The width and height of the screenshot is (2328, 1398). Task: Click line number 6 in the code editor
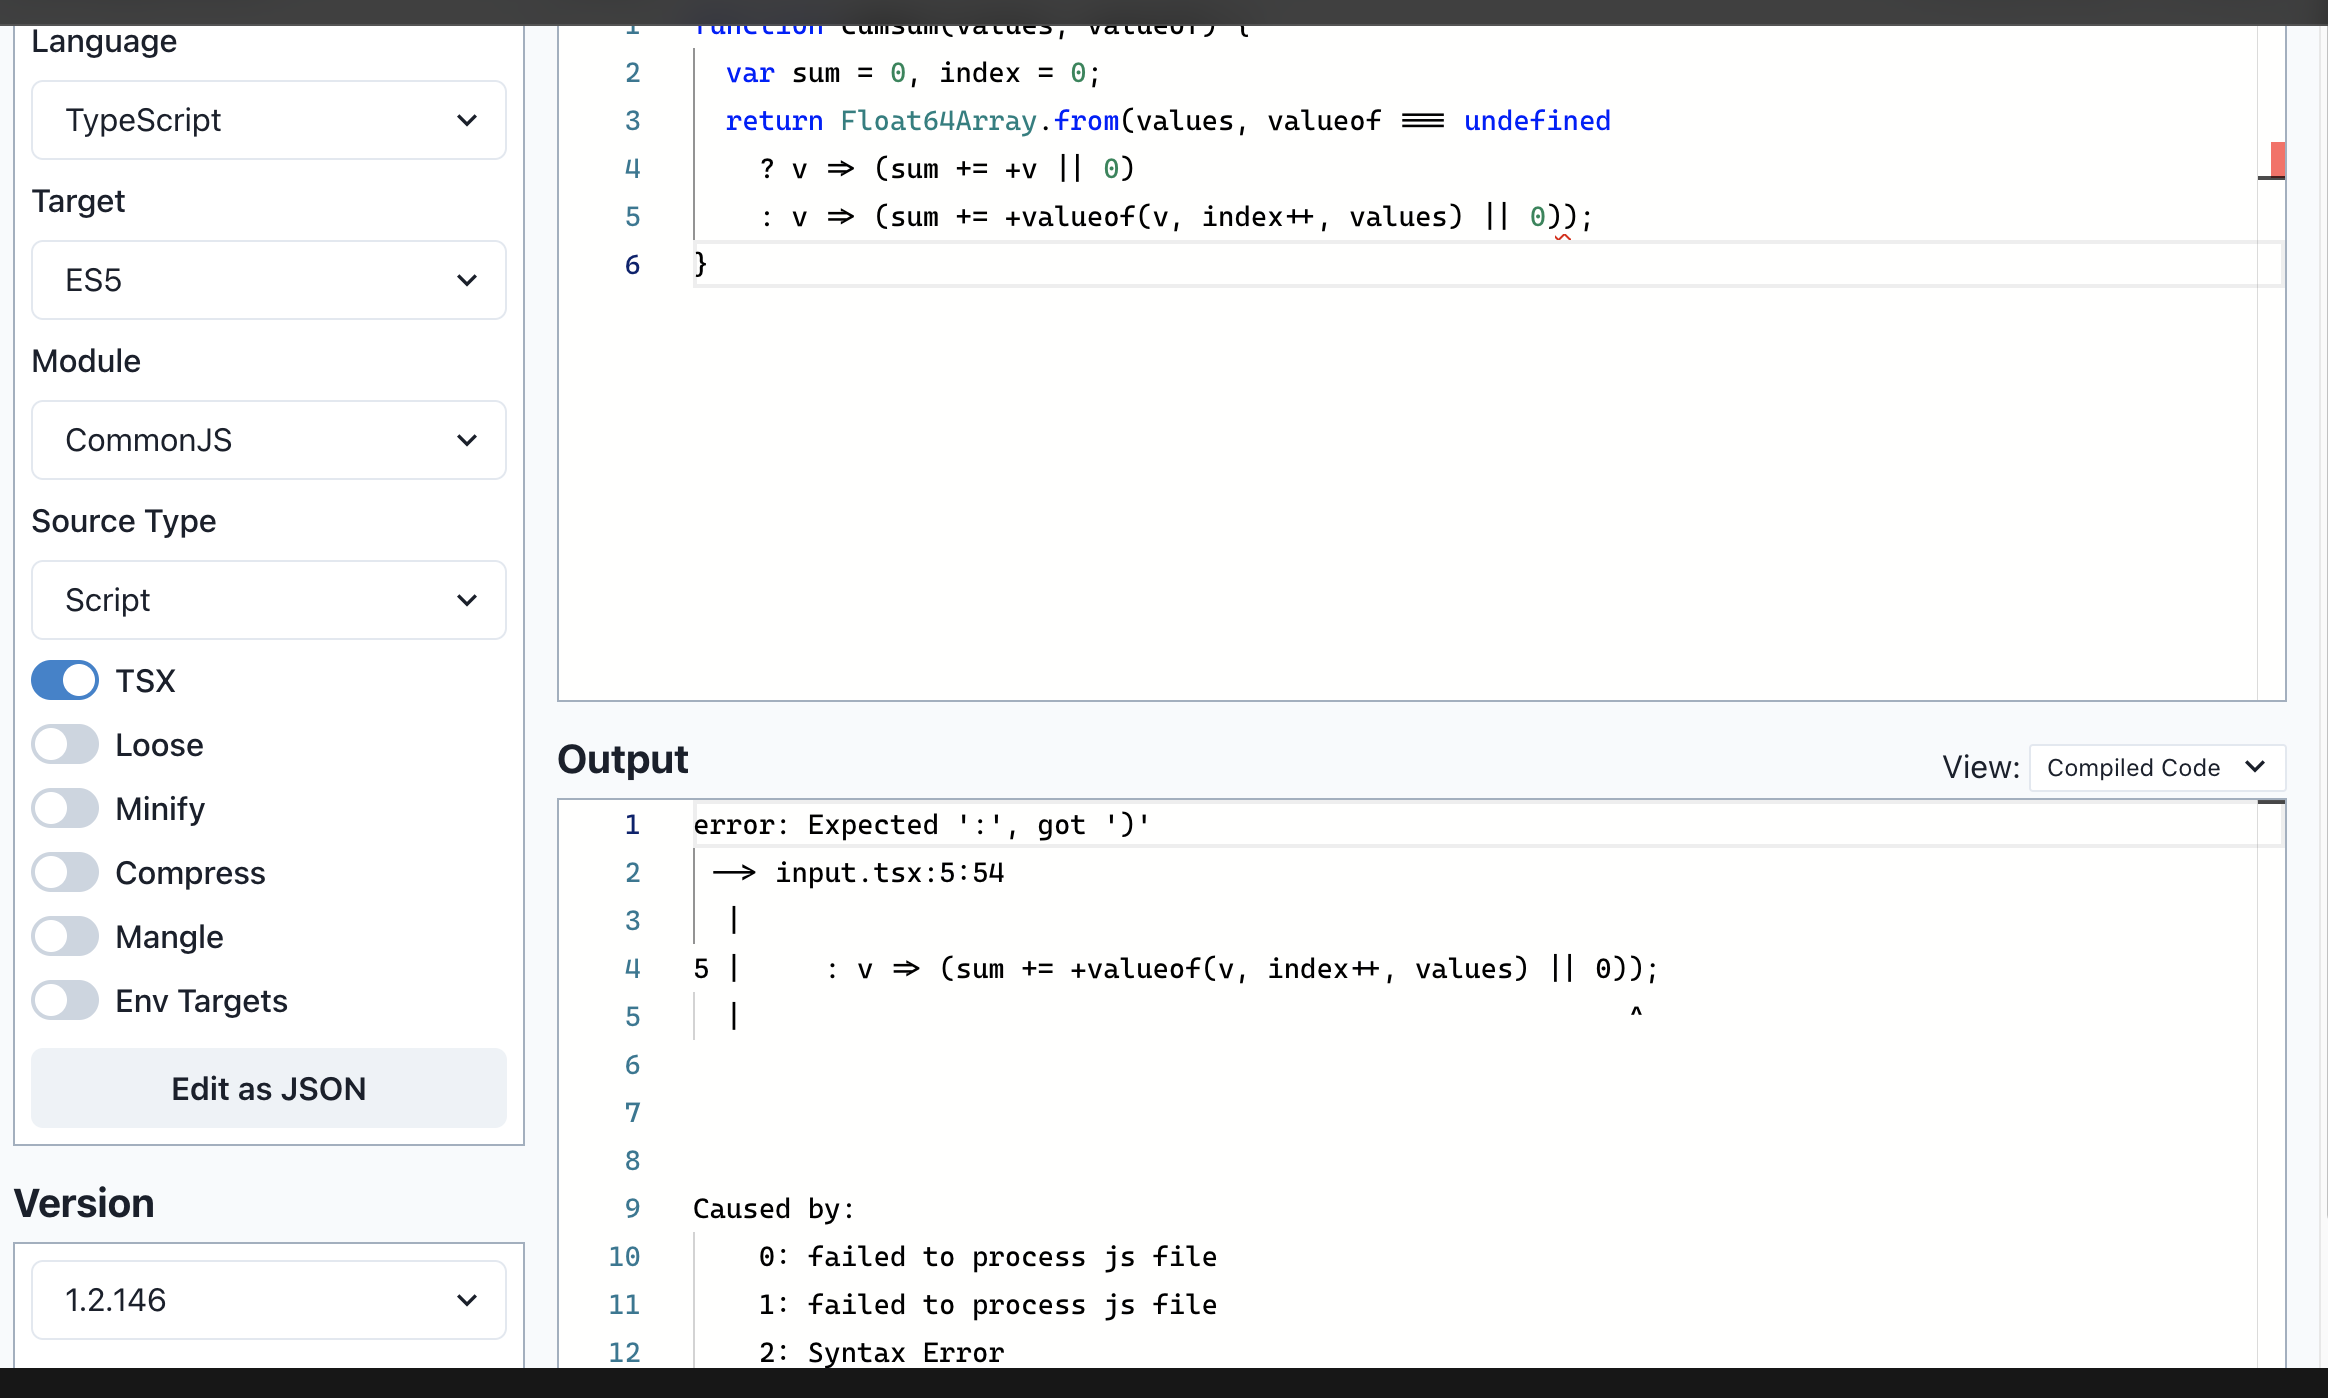(x=632, y=264)
